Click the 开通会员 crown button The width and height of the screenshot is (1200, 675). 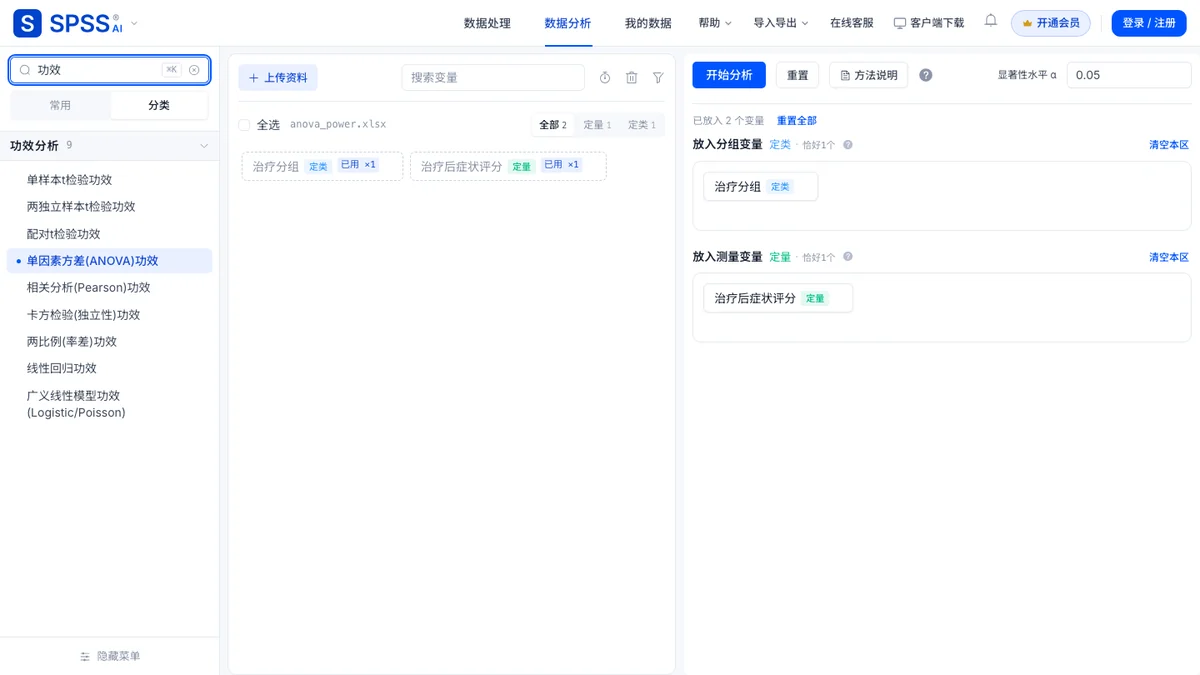pos(1051,23)
